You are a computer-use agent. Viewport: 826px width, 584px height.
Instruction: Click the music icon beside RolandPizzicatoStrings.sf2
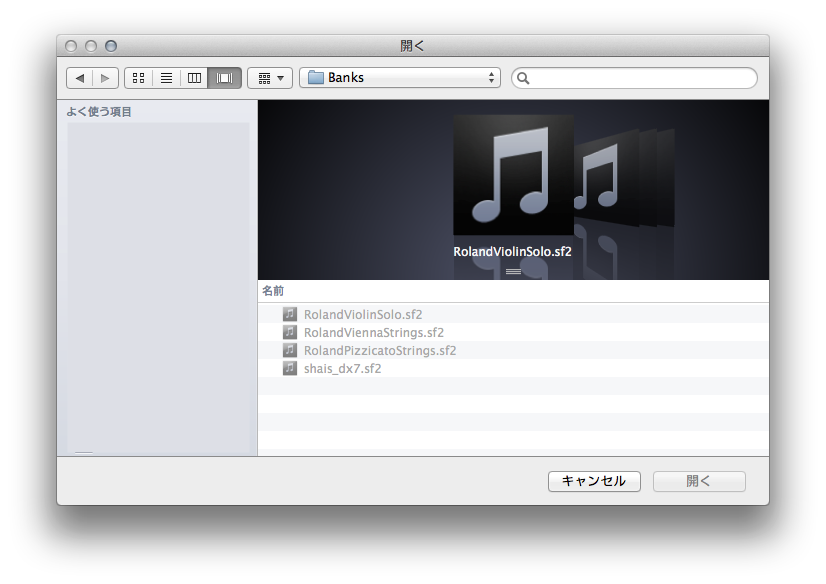coord(290,350)
